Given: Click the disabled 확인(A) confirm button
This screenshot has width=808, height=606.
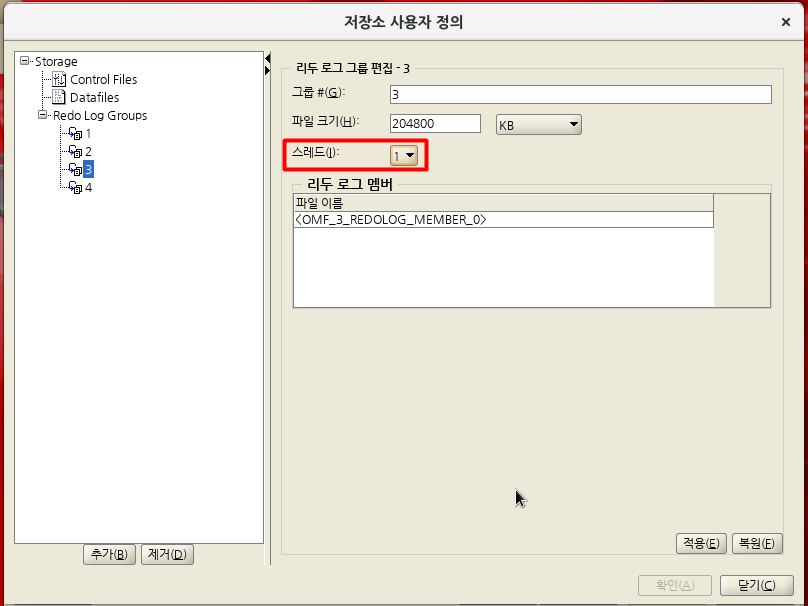Looking at the screenshot, I should click(675, 585).
